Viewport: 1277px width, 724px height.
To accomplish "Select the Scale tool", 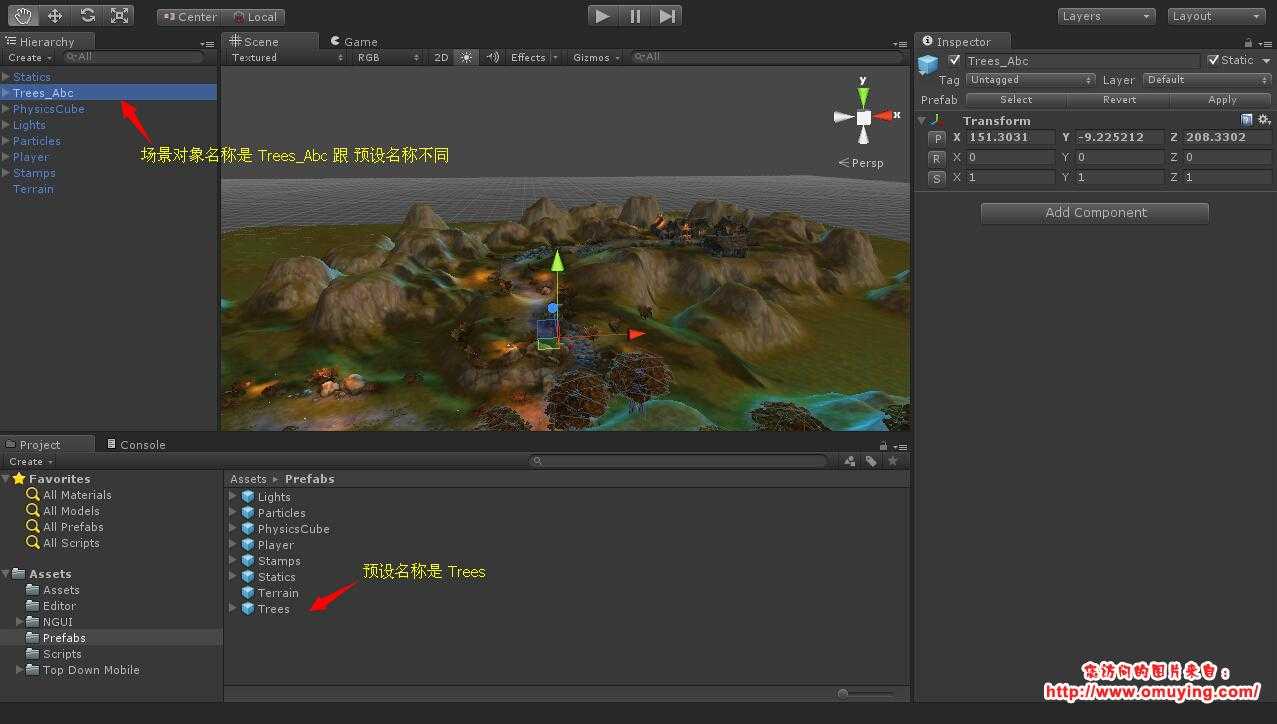I will click(119, 16).
